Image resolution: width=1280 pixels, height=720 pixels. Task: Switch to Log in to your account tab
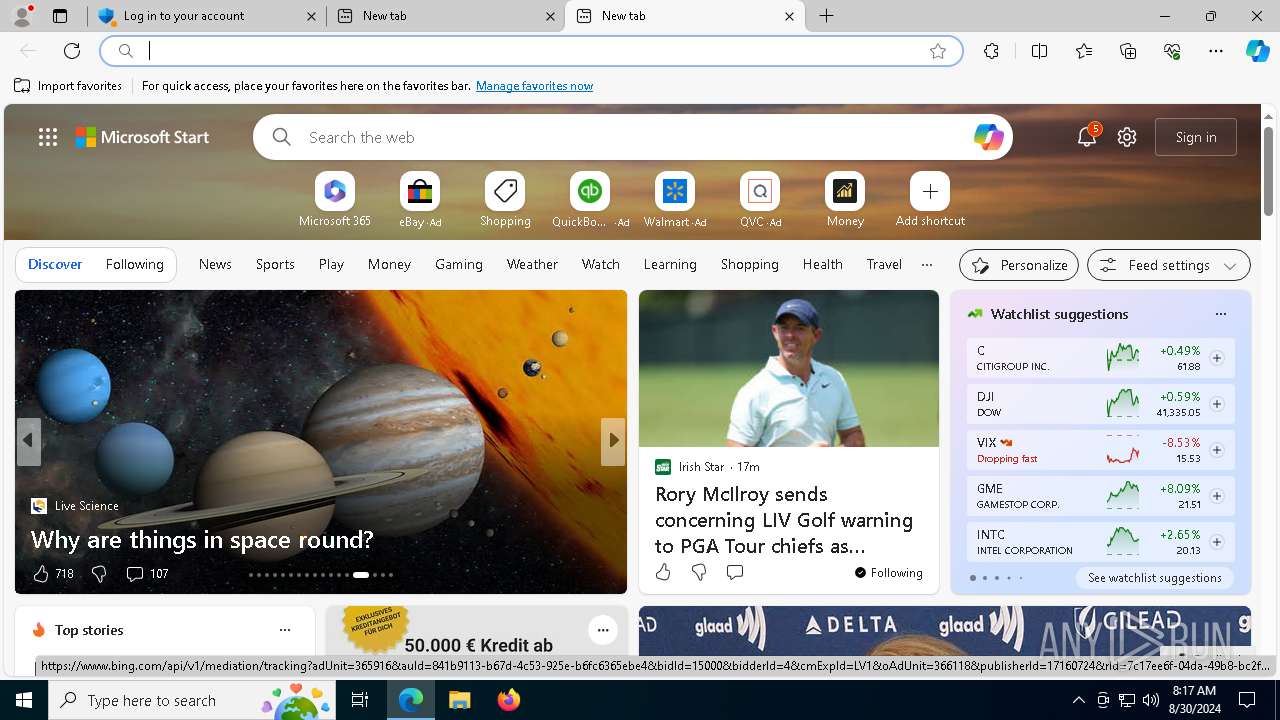pos(206,16)
